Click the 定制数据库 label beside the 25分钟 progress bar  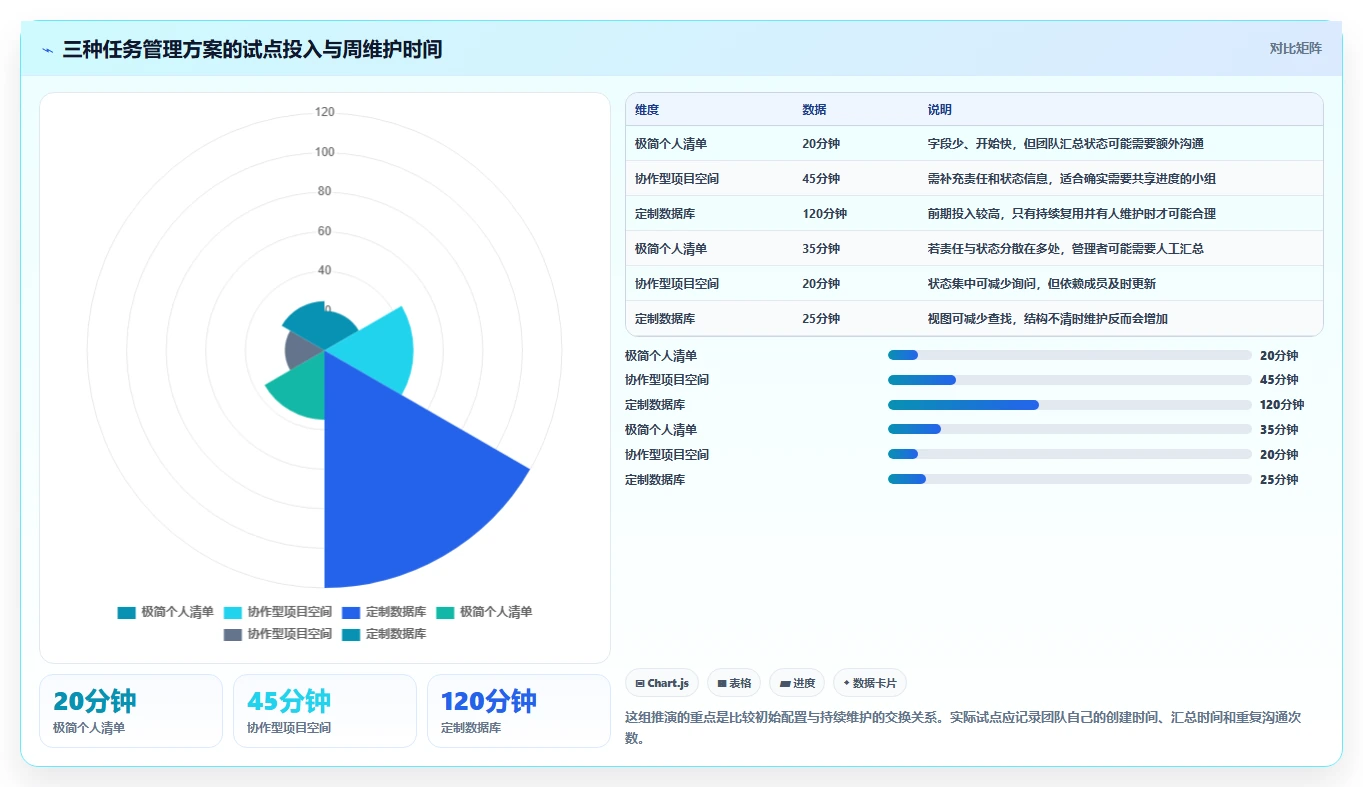click(x=655, y=480)
